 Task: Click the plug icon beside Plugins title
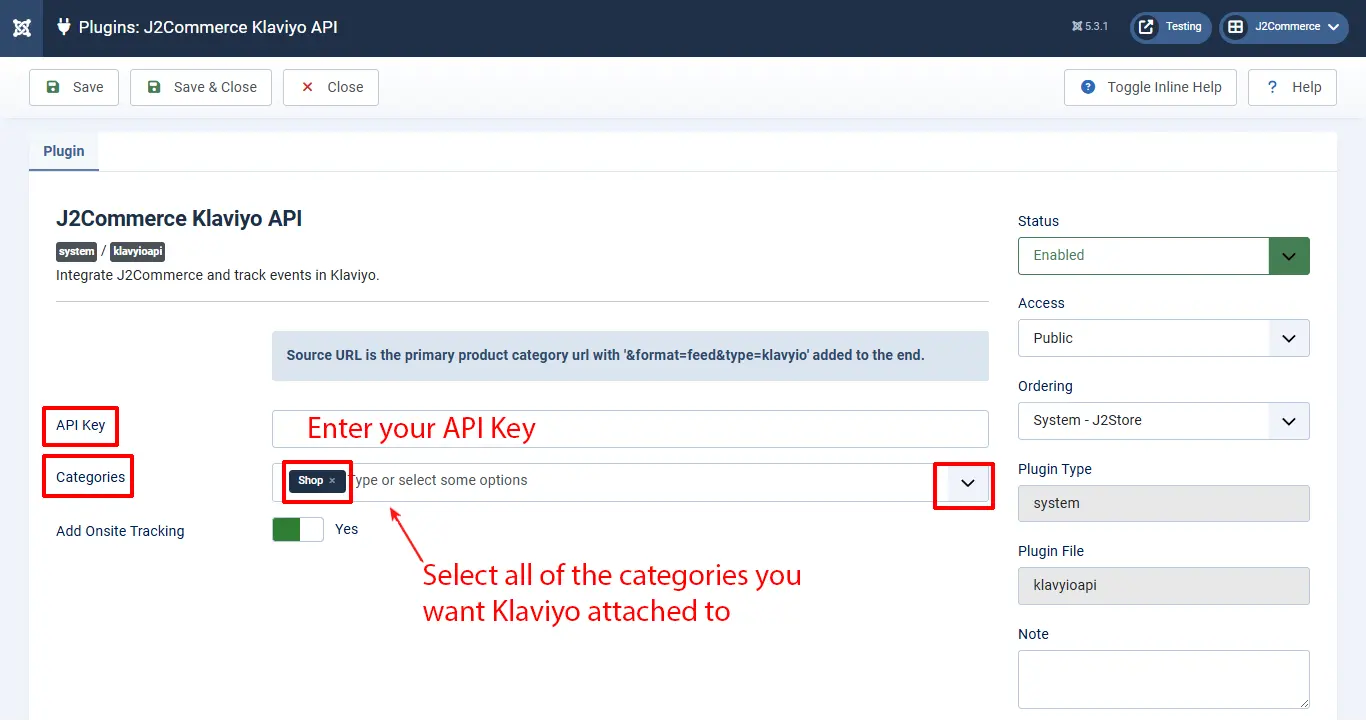64,27
